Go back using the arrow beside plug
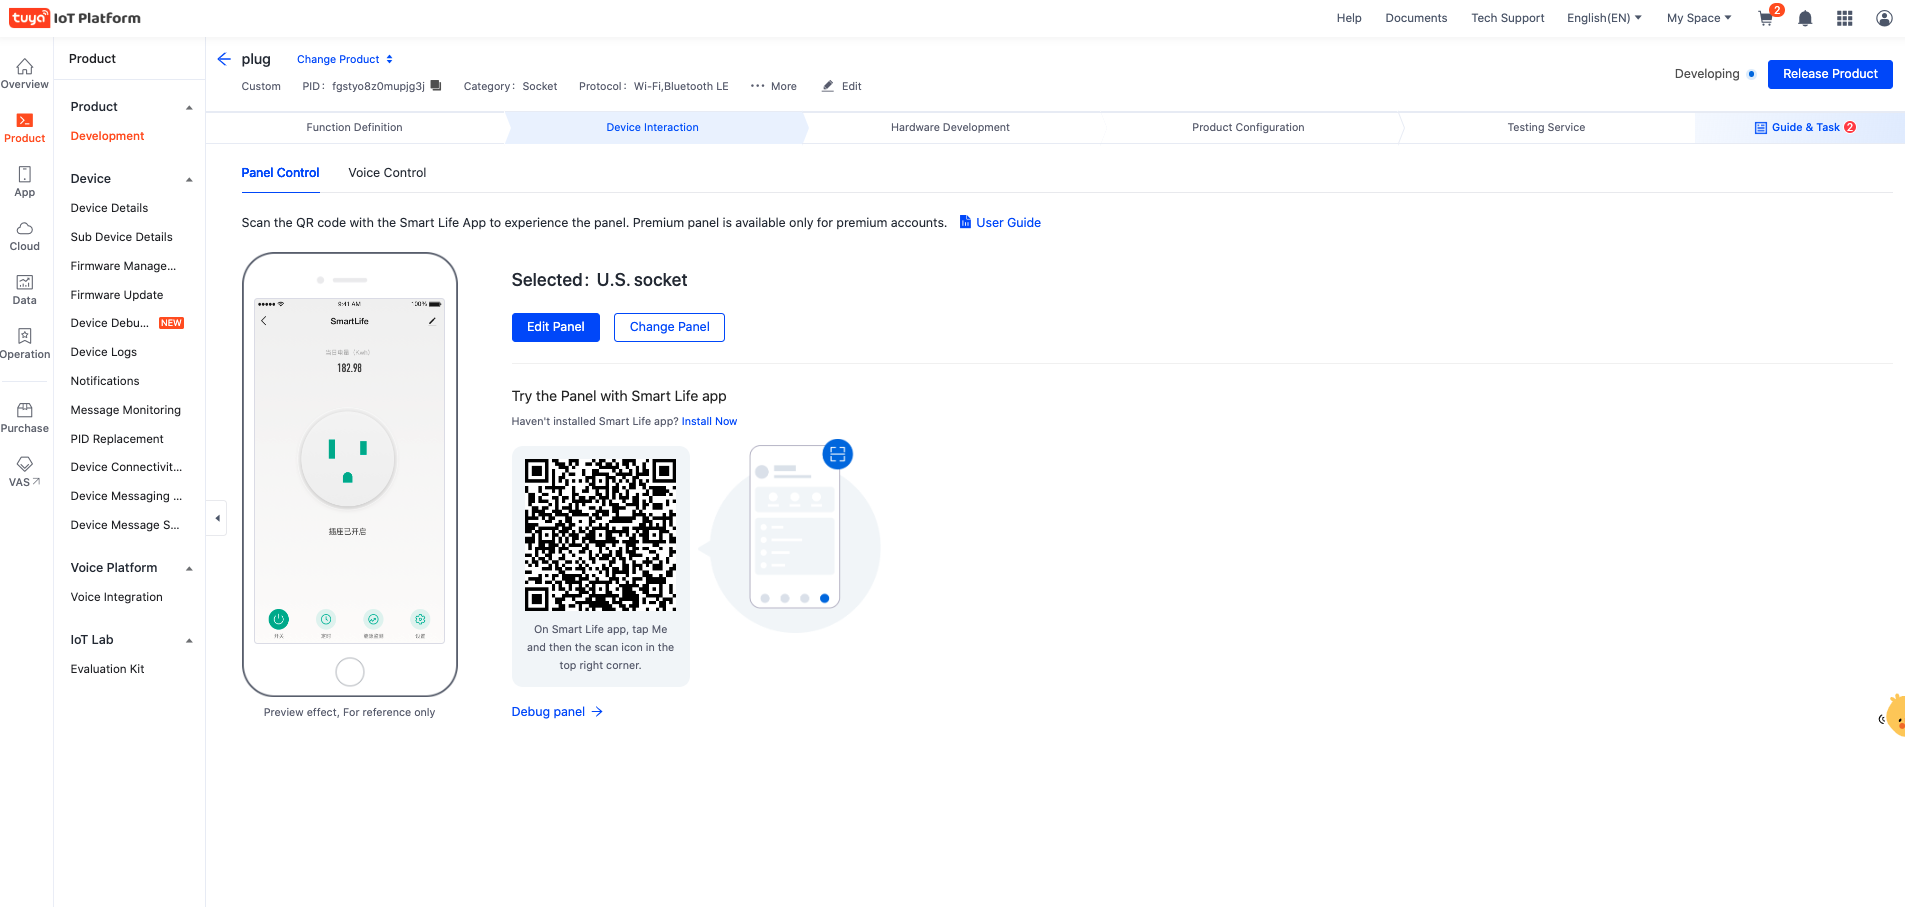 [x=224, y=59]
